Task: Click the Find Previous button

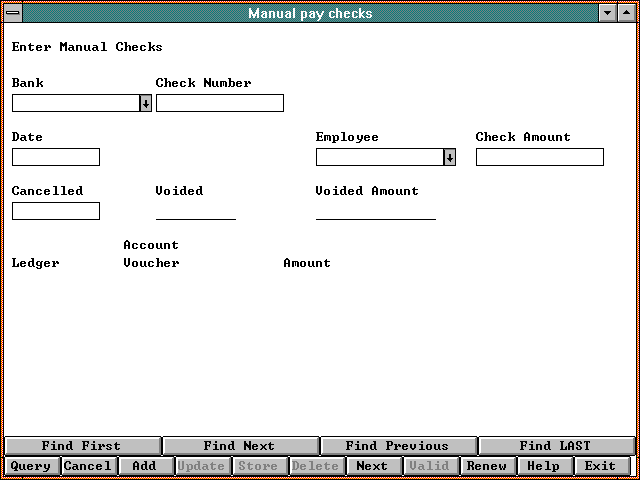Action: pos(397,446)
